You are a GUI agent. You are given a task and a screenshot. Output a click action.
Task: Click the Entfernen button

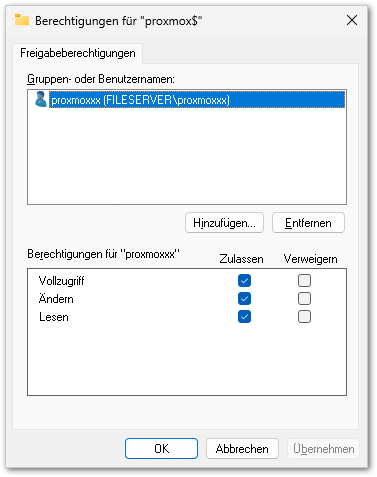tap(308, 223)
